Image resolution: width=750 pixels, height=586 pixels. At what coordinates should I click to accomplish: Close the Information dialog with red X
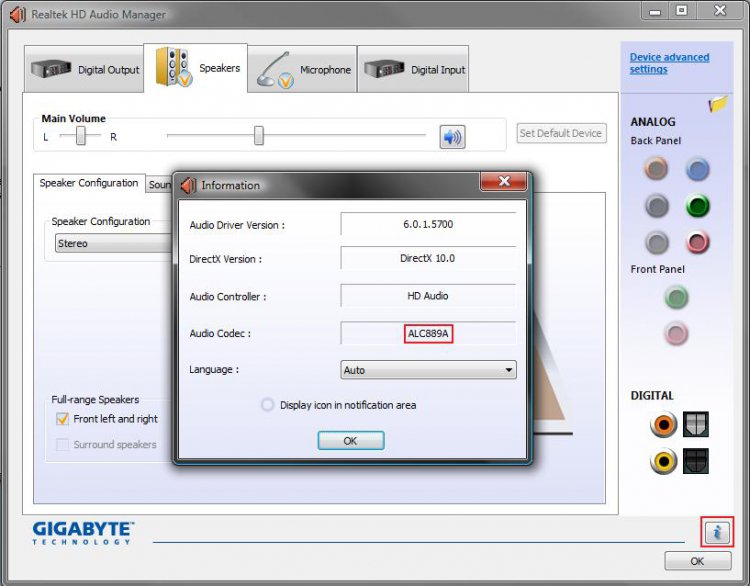(x=504, y=181)
